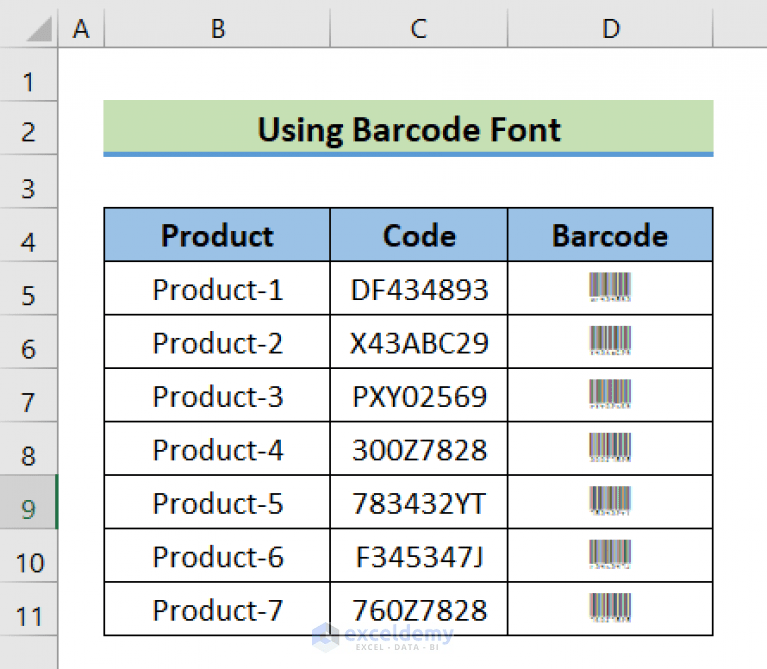
Task: Select the code cell 'DF434893'
Action: point(419,289)
